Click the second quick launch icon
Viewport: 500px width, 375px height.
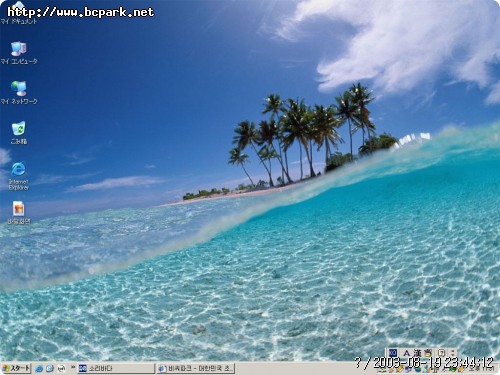tap(50, 369)
